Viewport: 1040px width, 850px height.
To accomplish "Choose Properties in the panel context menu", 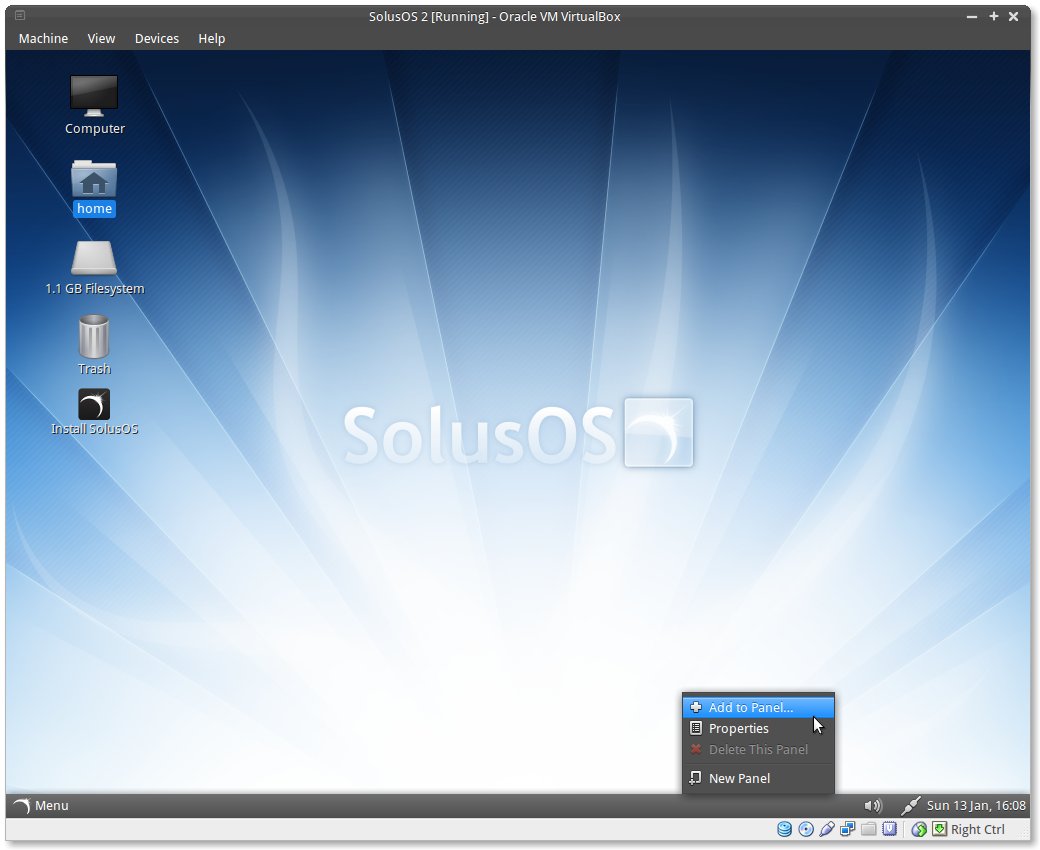I will click(x=758, y=729).
